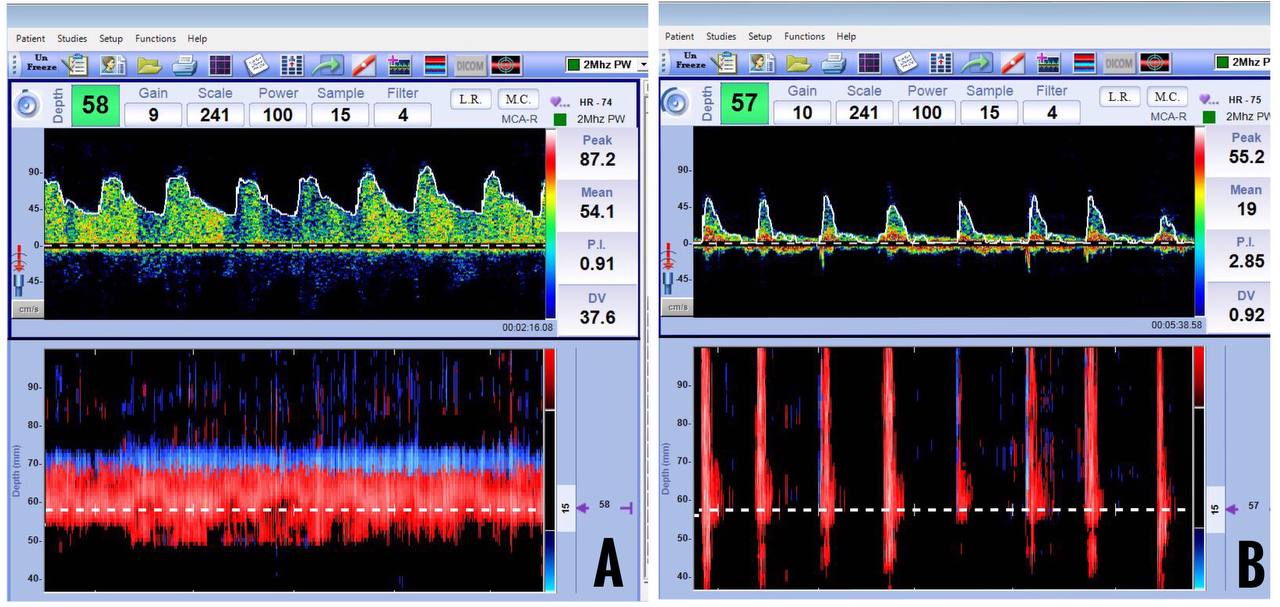Open the Studies menu in panel B
This screenshot has height=607, width=1280.
click(x=721, y=36)
